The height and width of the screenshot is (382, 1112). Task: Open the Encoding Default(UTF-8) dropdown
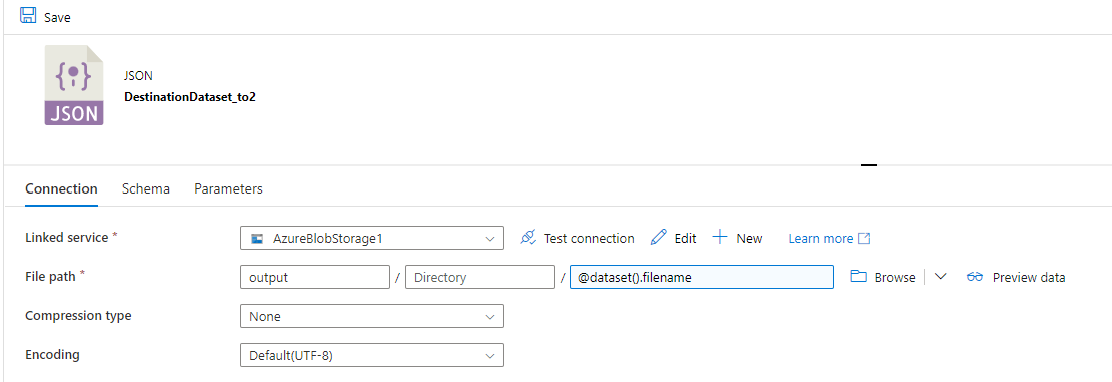pyautogui.click(x=372, y=355)
